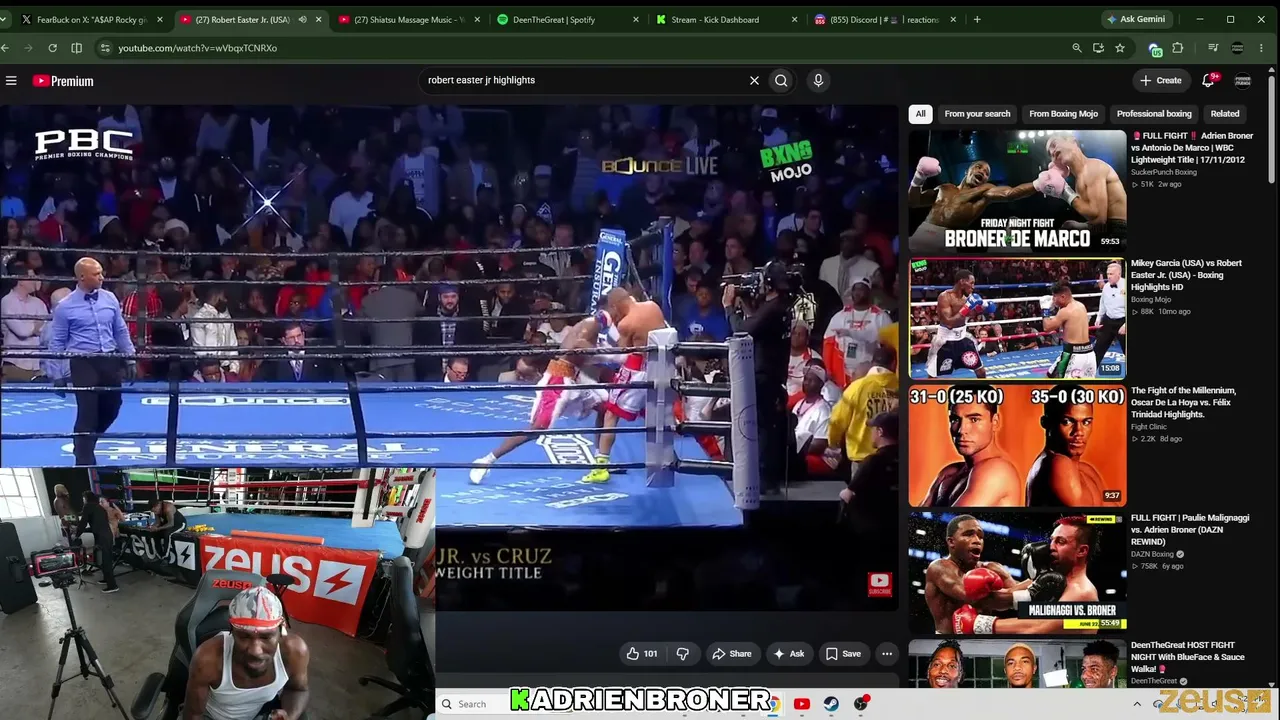
Task: Reload the current page
Action: 52,48
